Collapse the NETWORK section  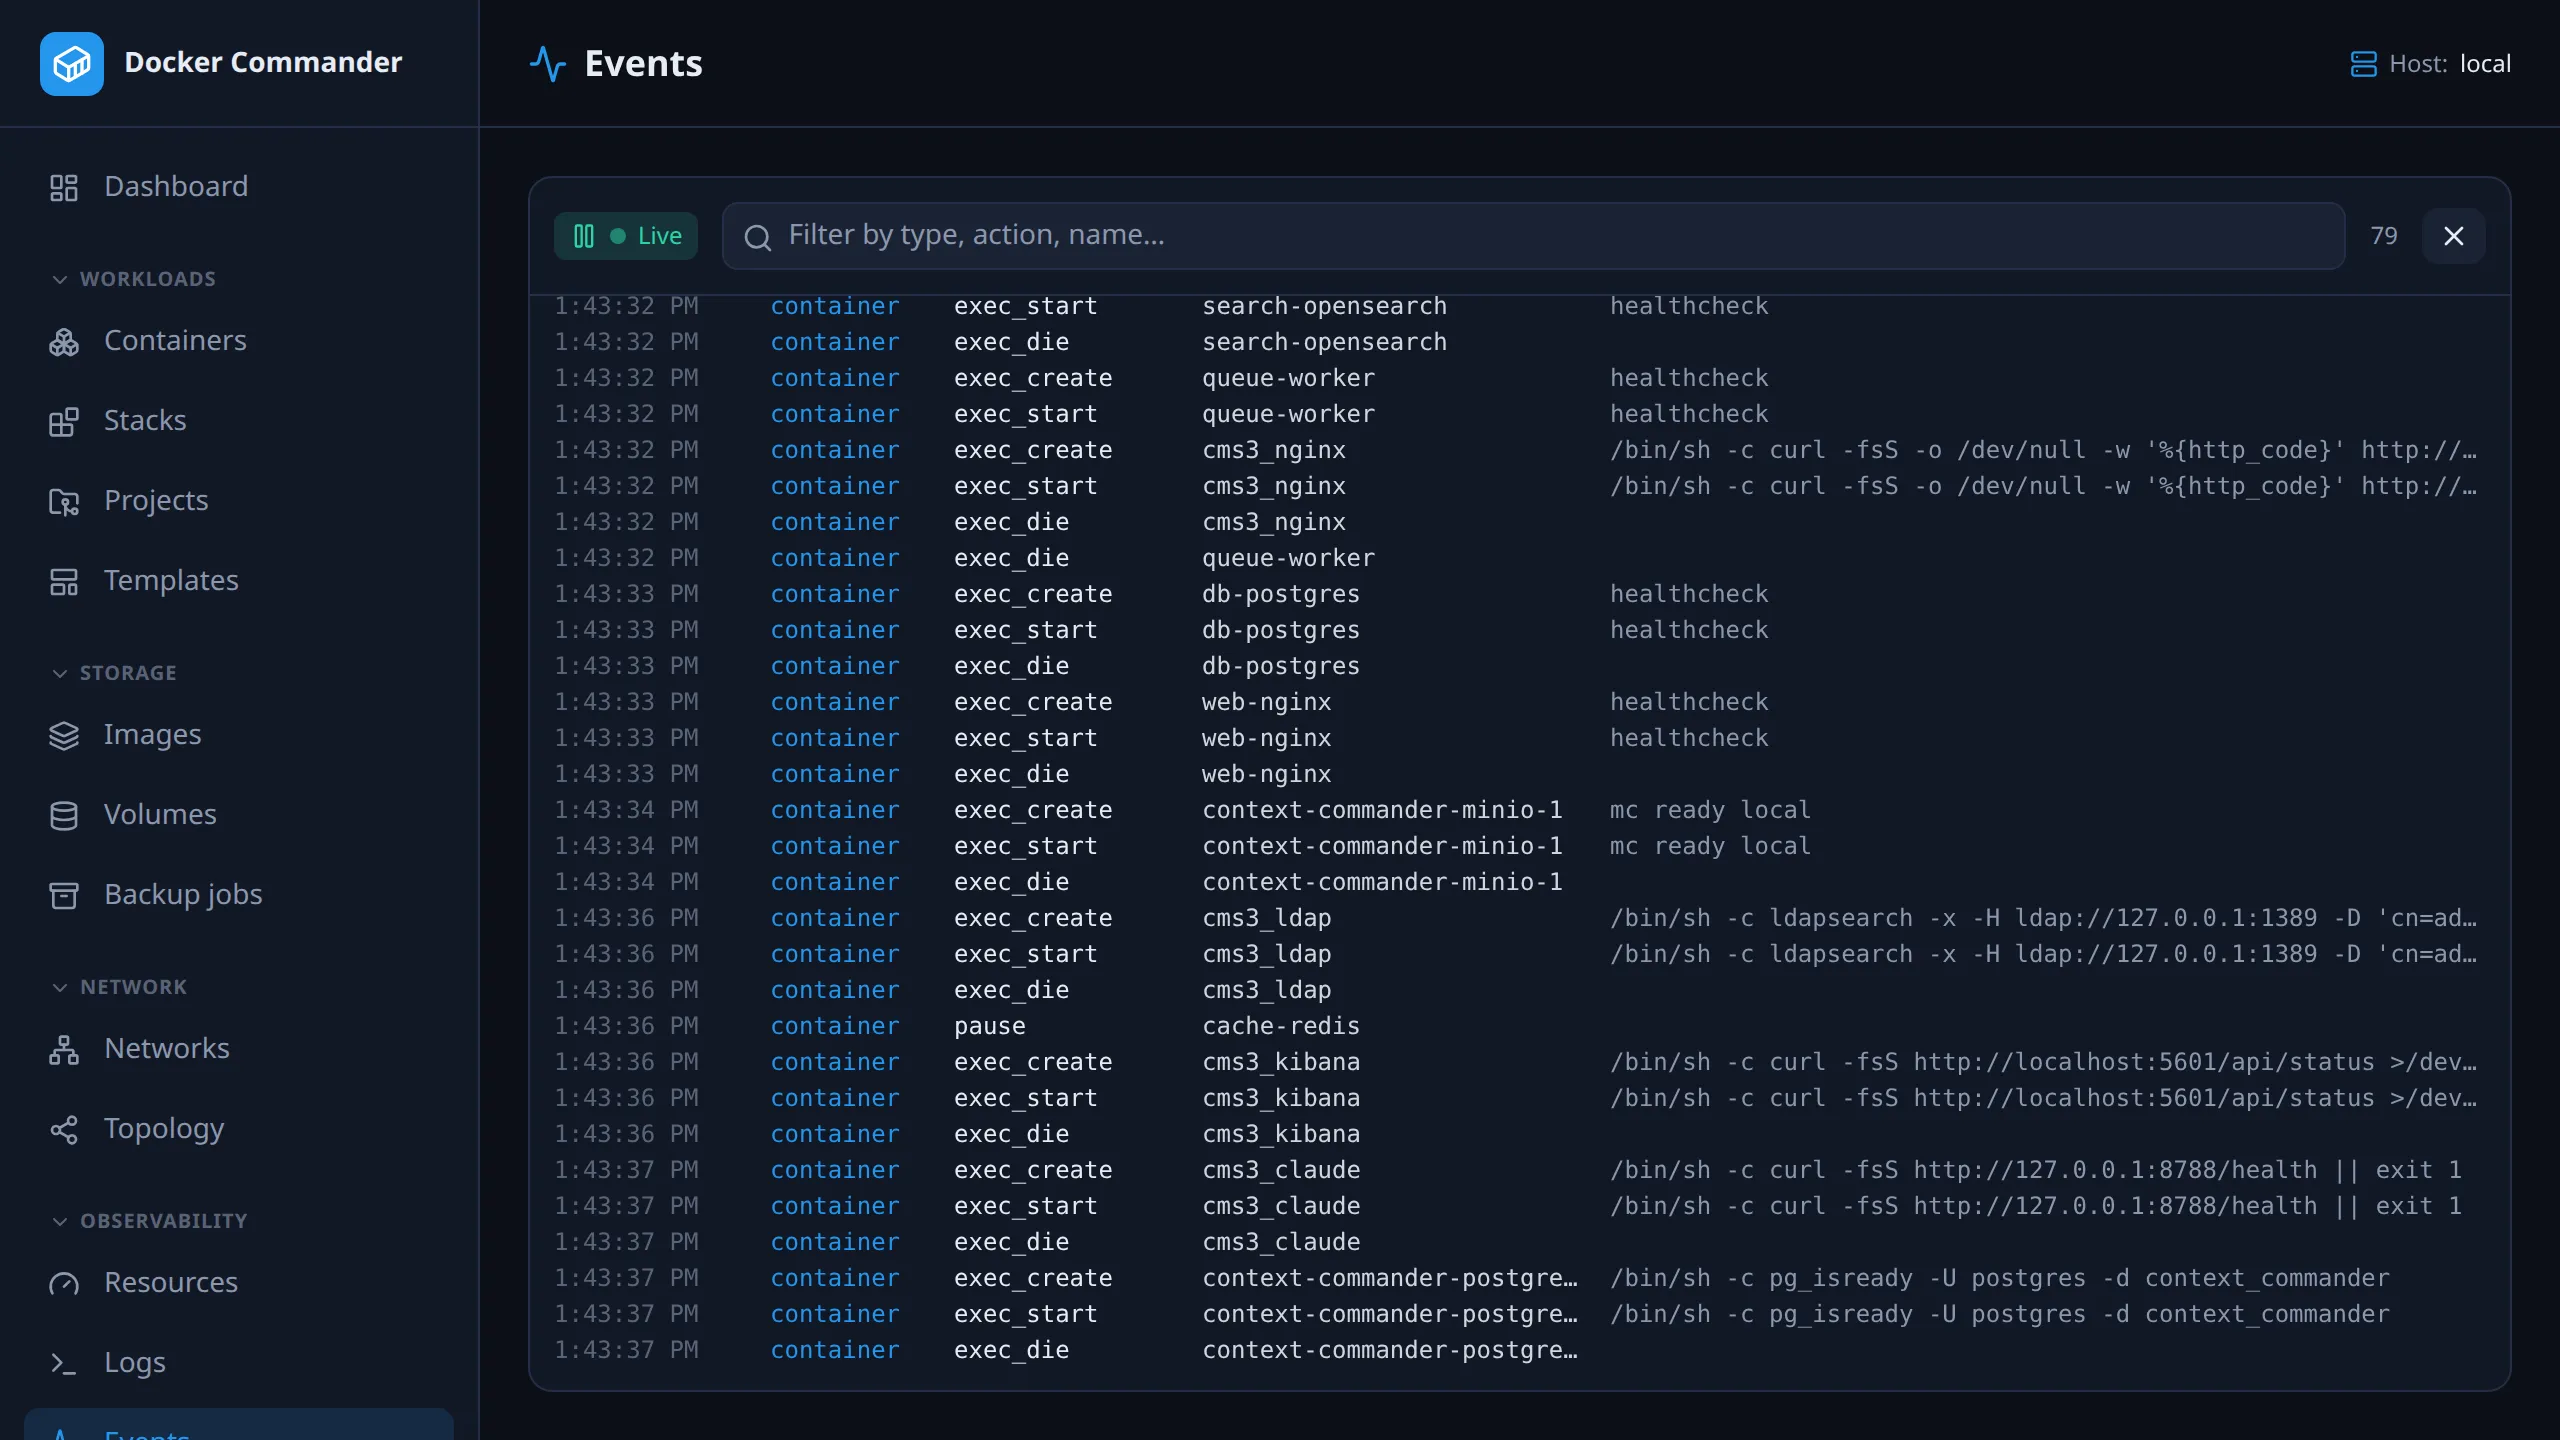point(119,987)
